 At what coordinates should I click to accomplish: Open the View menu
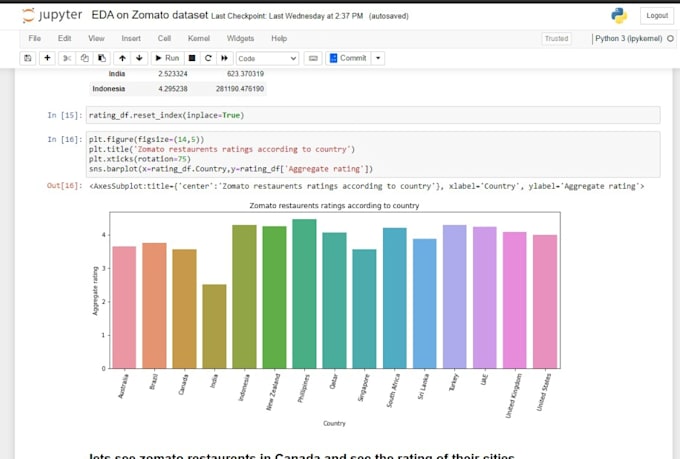[x=96, y=38]
